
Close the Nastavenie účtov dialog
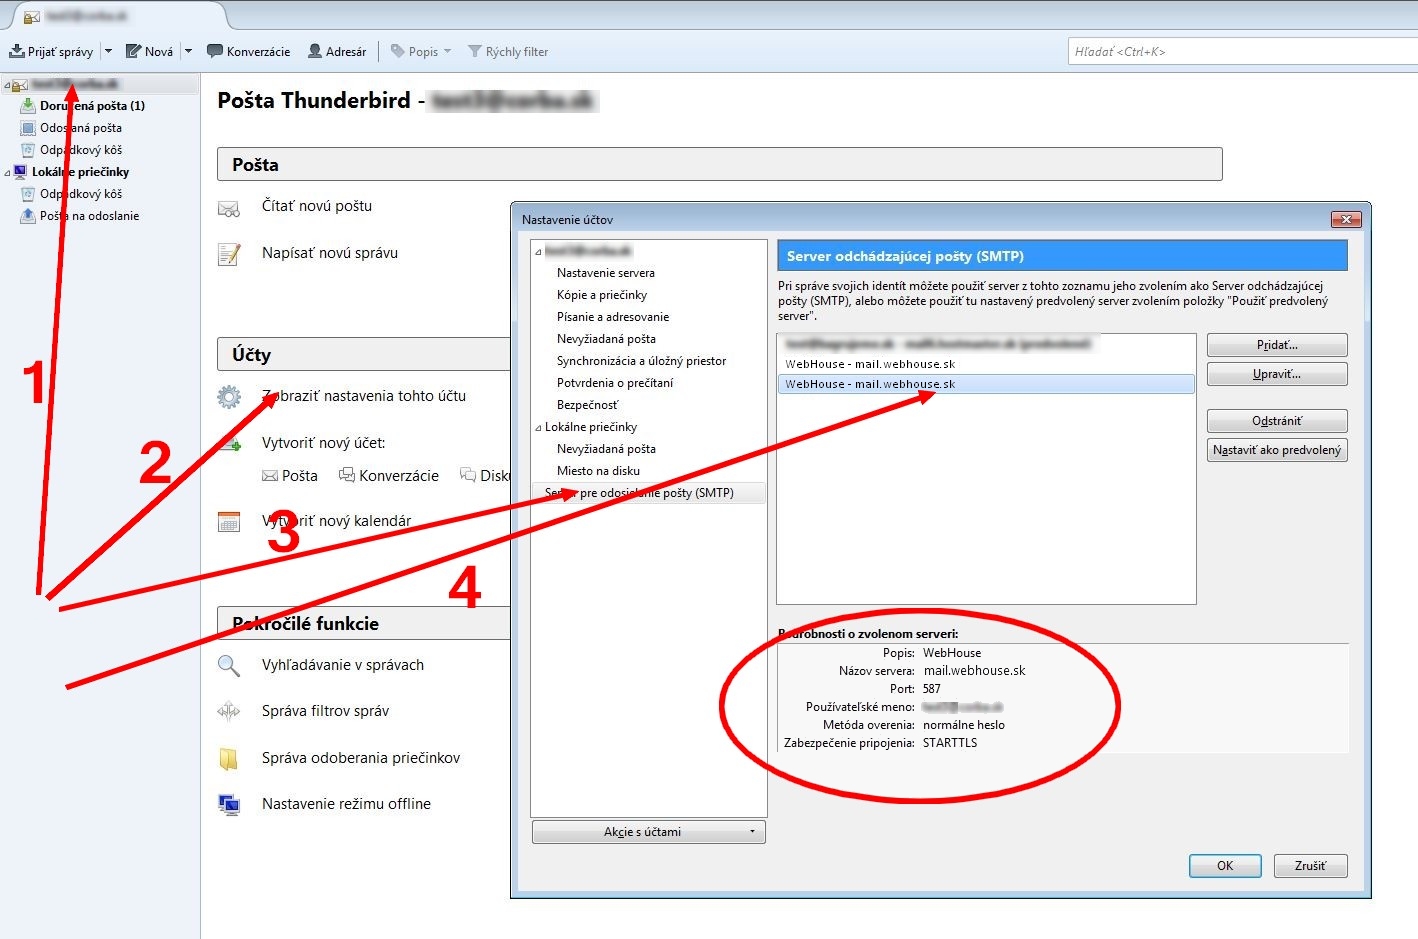(1346, 219)
